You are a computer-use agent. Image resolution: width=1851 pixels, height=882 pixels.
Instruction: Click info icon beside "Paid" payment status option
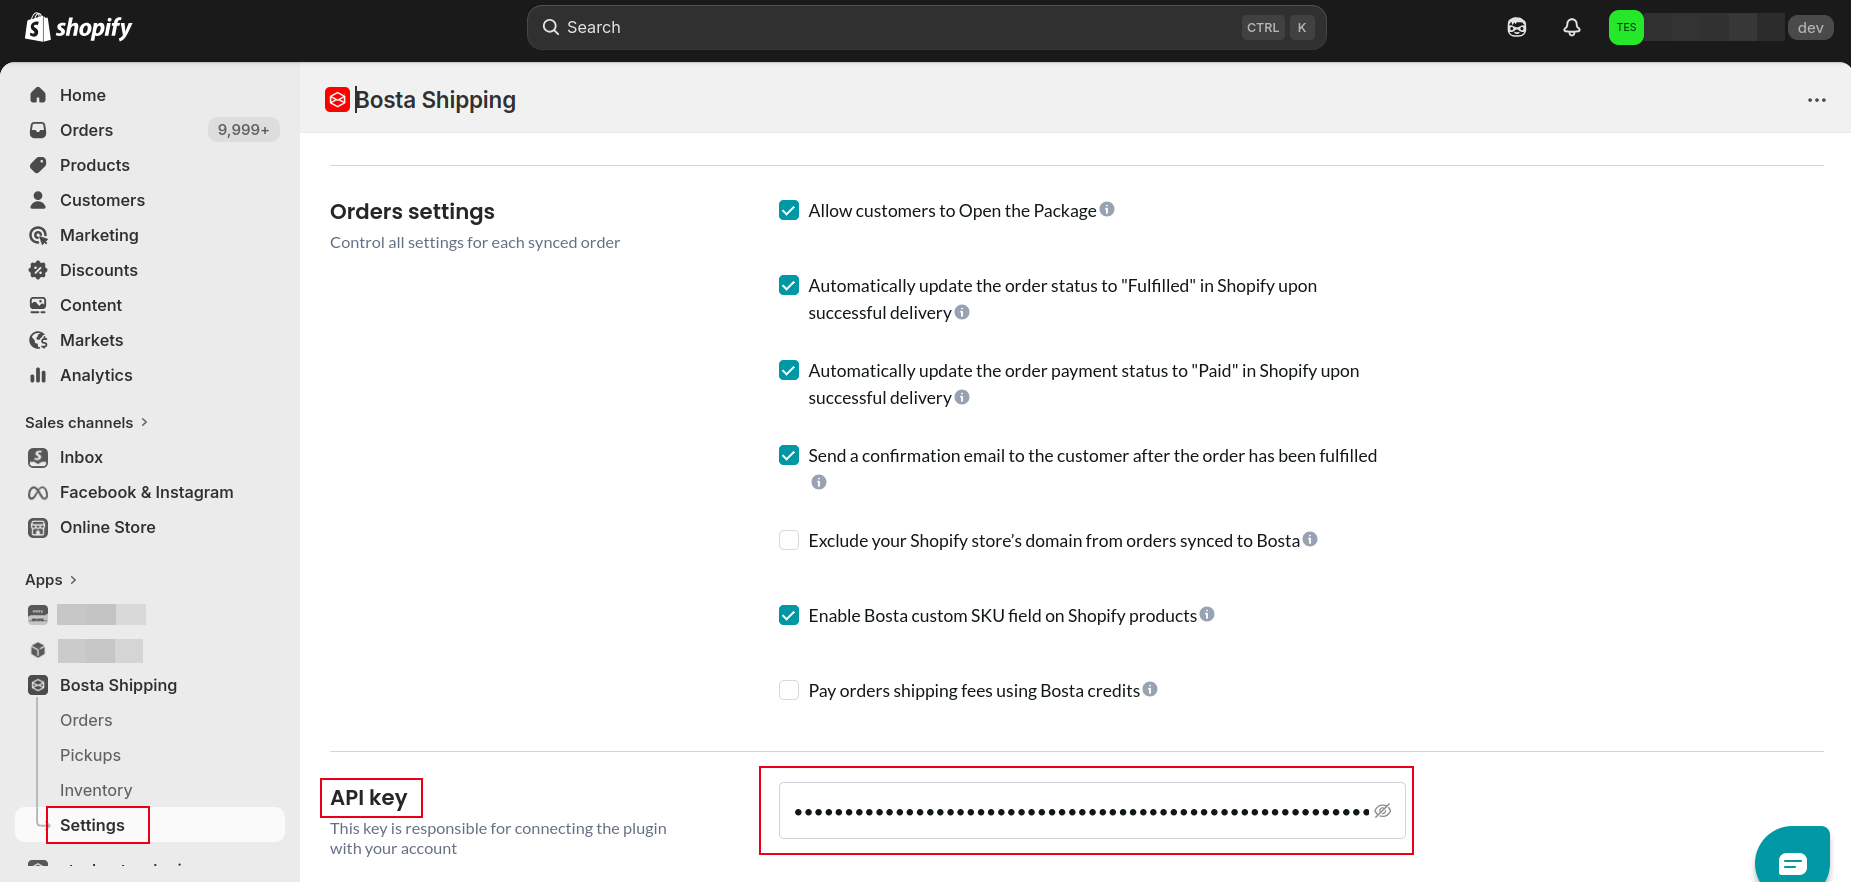click(962, 397)
